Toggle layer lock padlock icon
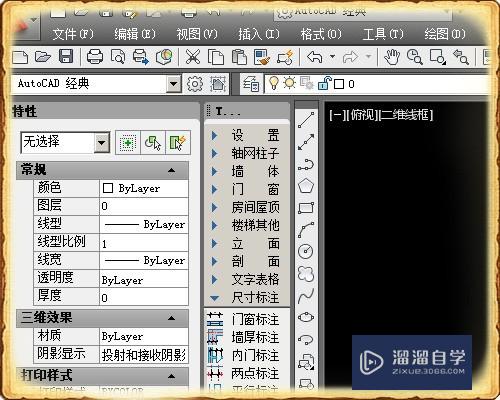The image size is (500, 400). coord(324,83)
